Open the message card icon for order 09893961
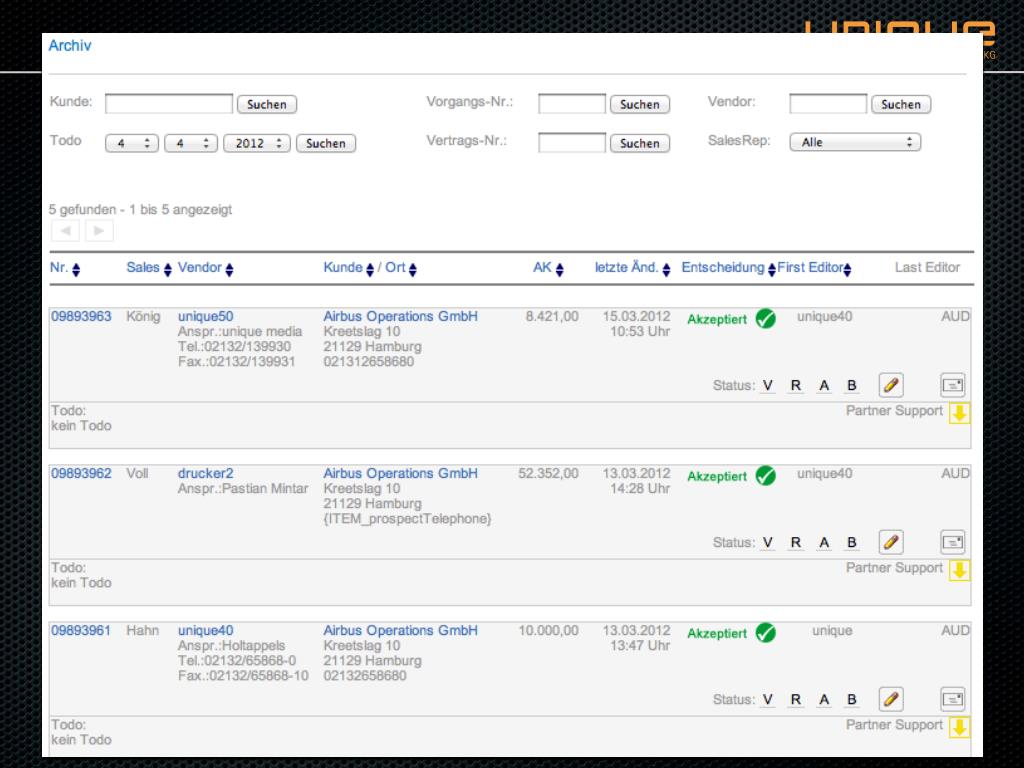The height and width of the screenshot is (768, 1024). coord(953,699)
